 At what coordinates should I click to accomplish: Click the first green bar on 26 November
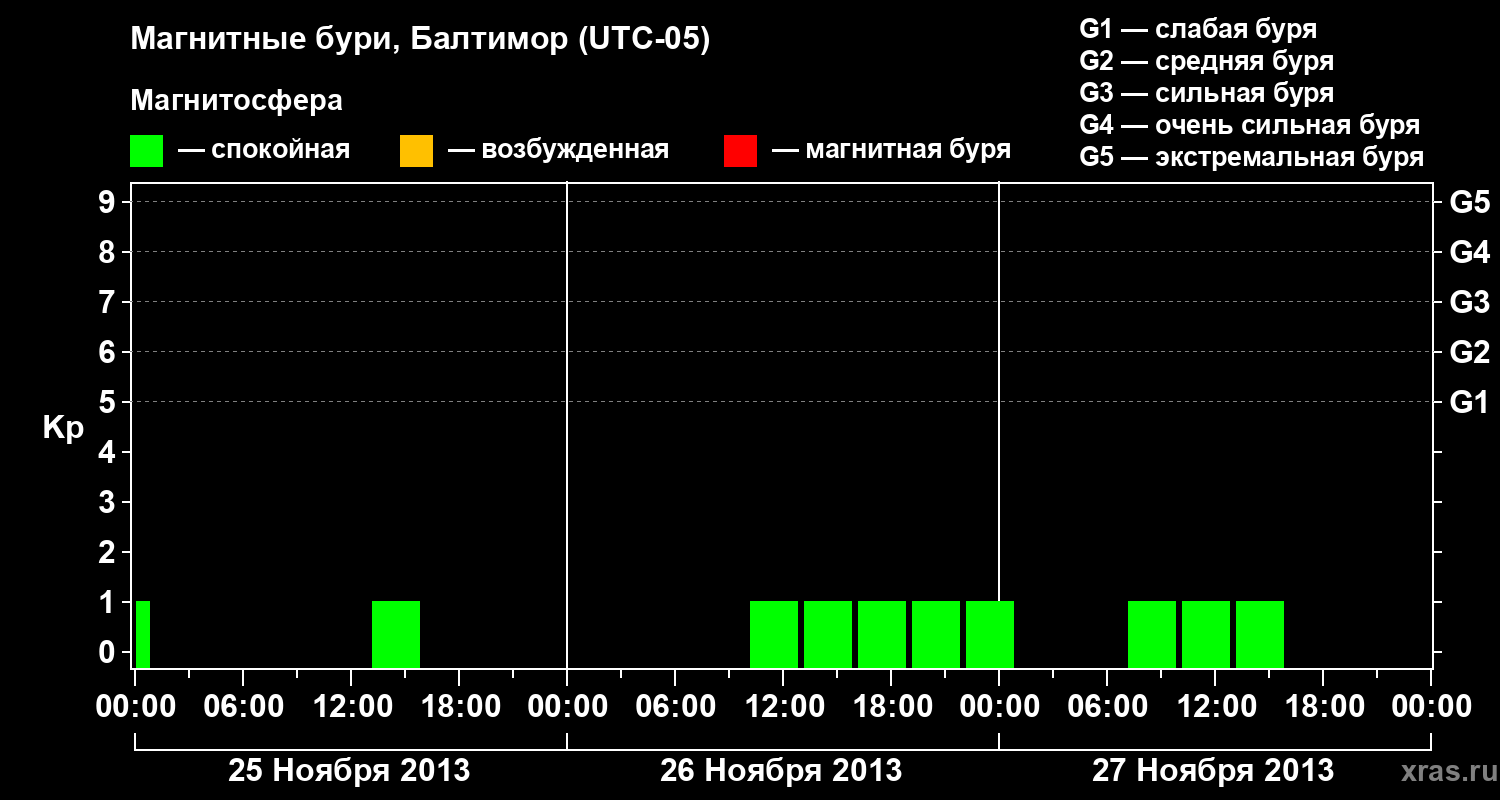774,634
